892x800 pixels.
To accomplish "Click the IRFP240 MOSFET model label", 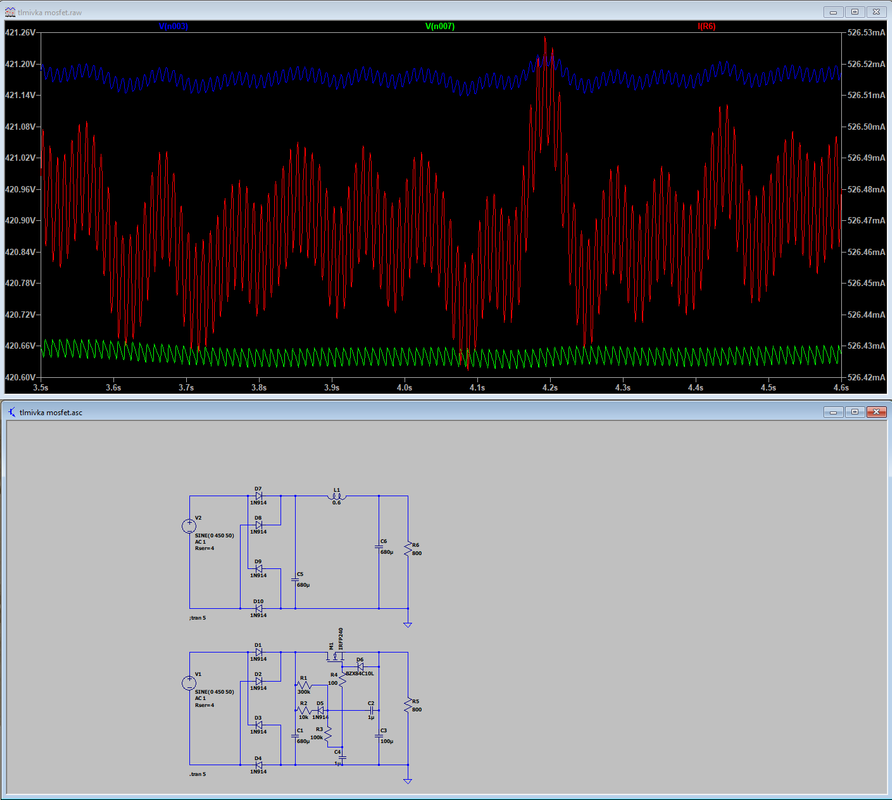I will click(341, 639).
